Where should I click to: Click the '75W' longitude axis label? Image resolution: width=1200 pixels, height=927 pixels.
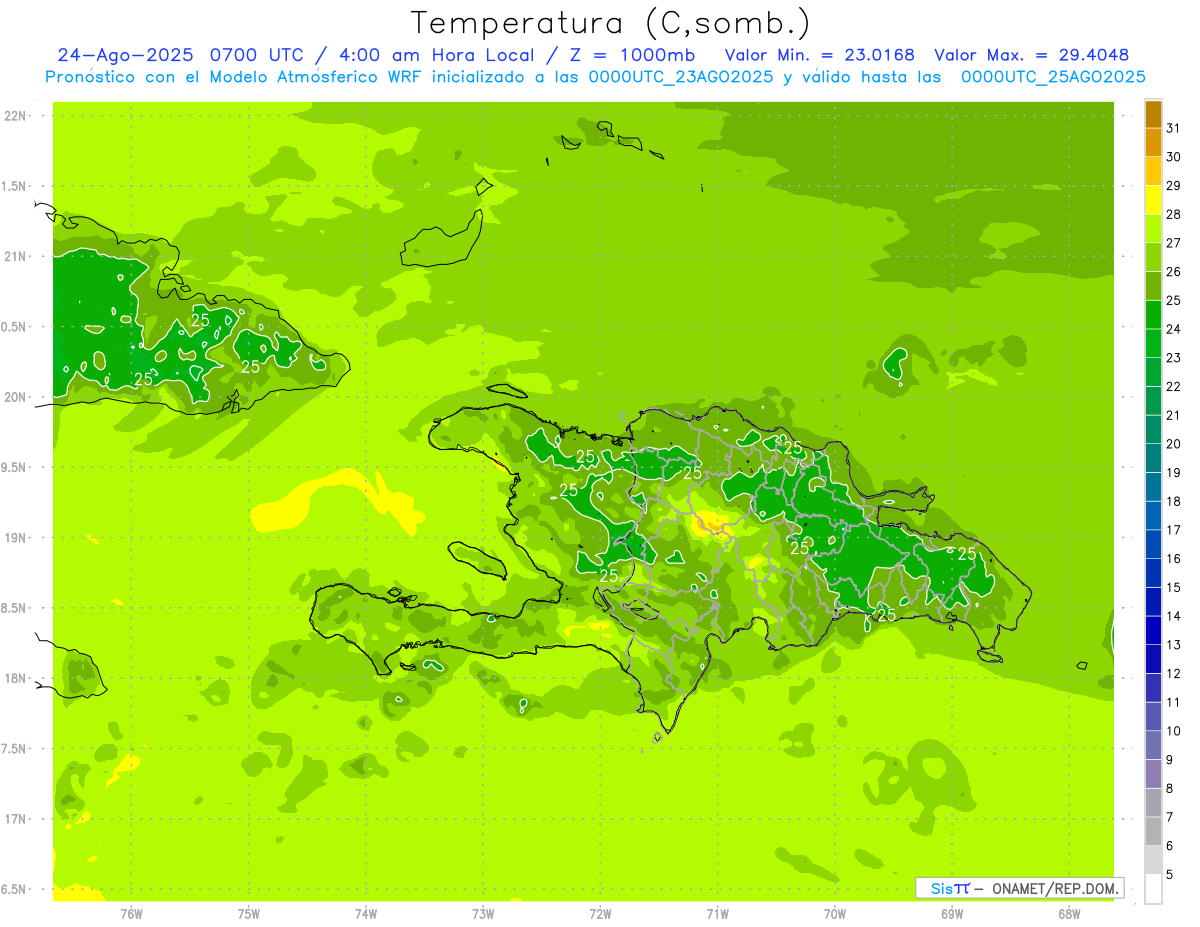tap(249, 913)
